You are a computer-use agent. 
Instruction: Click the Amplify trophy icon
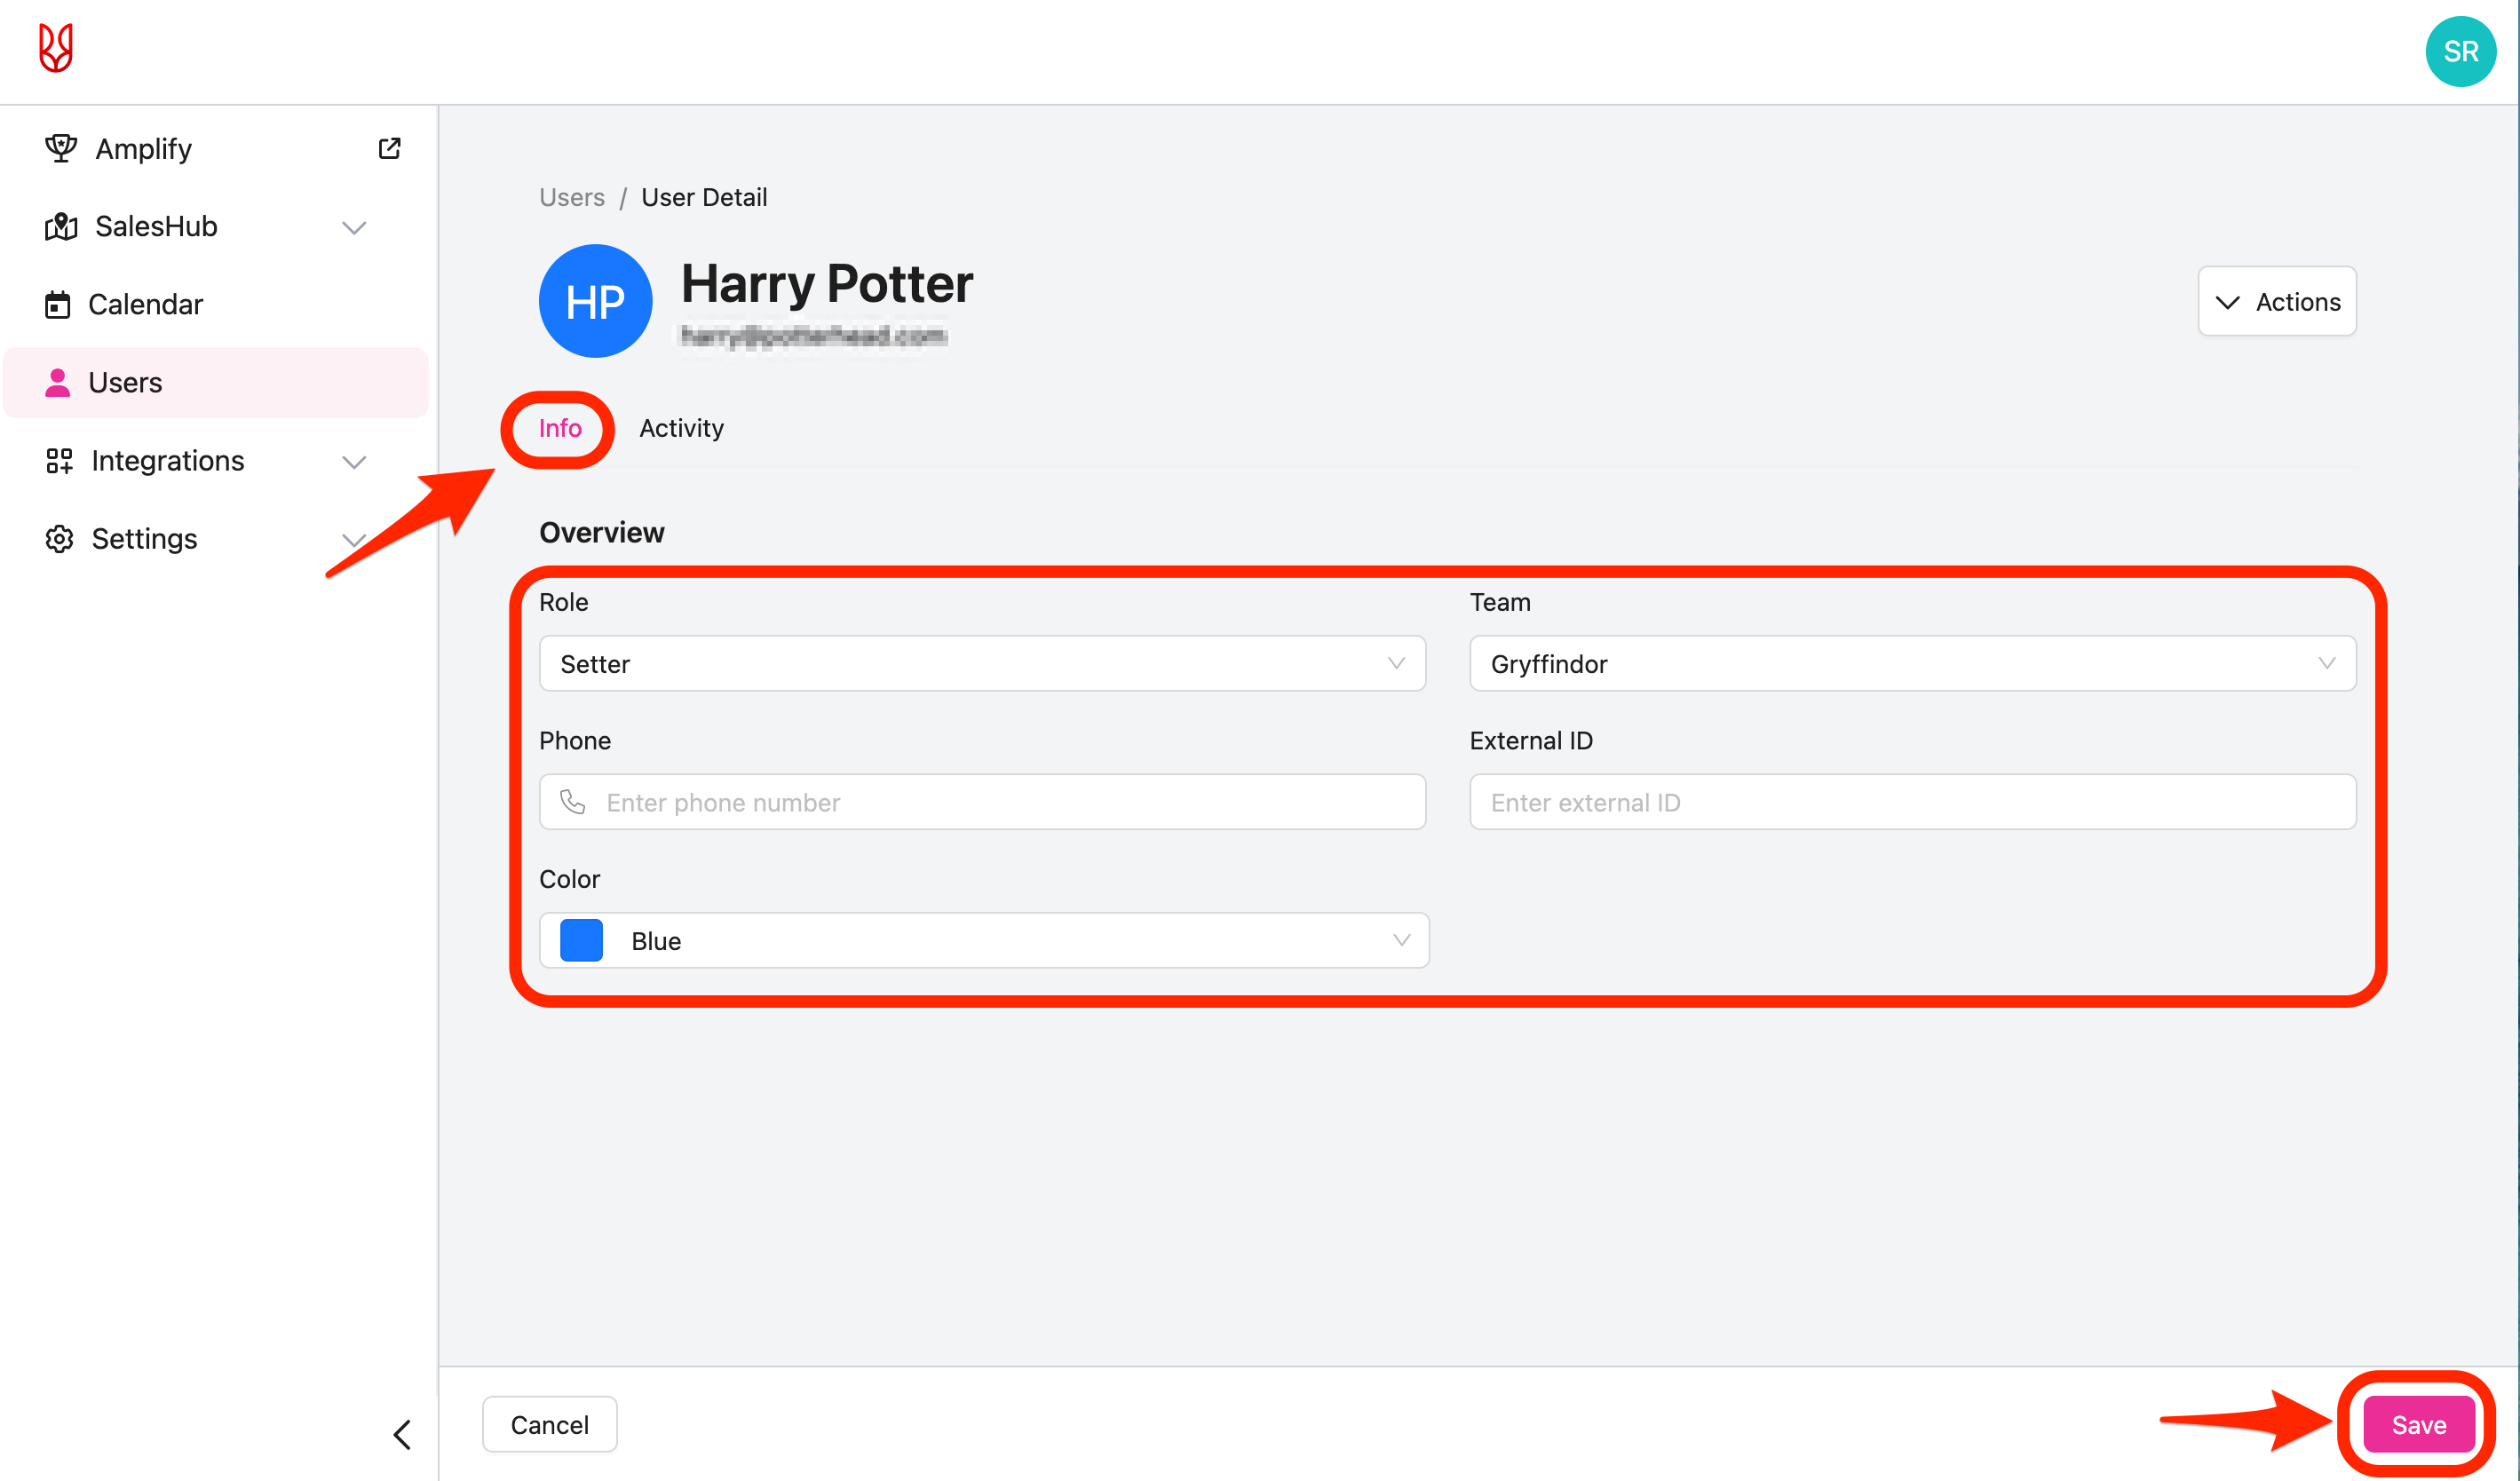60,149
